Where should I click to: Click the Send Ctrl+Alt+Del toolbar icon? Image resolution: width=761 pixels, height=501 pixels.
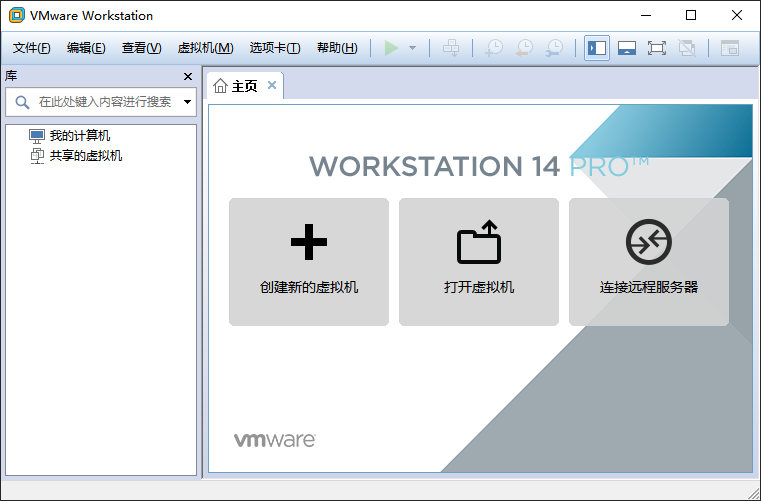tap(451, 48)
